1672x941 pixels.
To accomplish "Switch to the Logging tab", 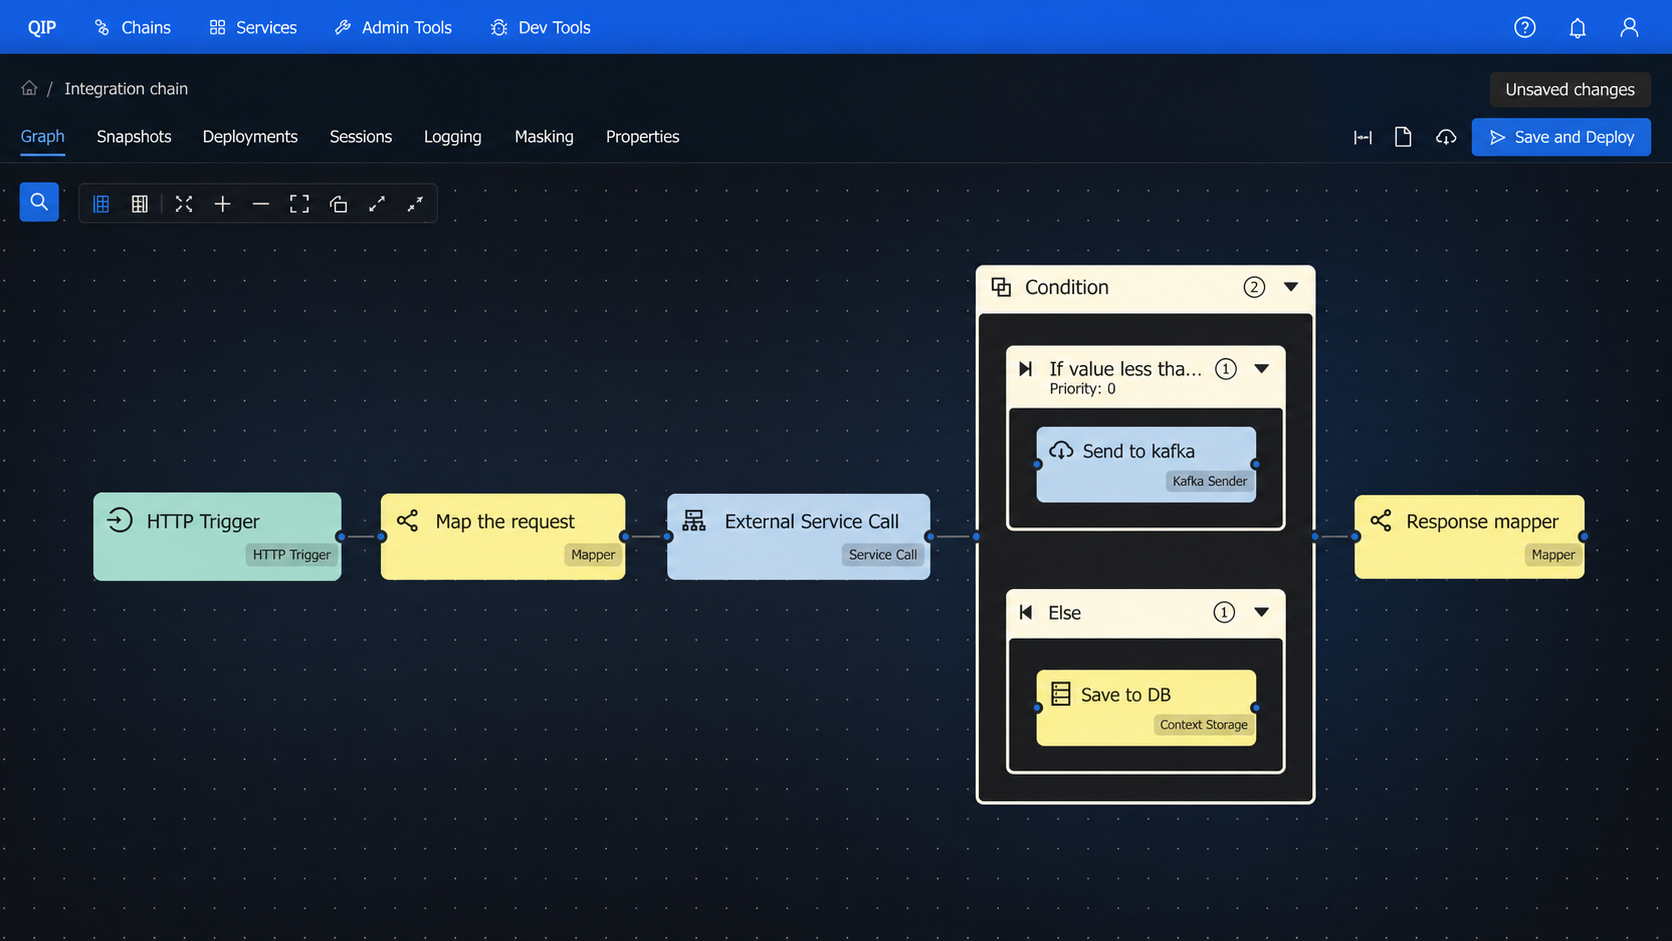I will [x=452, y=137].
